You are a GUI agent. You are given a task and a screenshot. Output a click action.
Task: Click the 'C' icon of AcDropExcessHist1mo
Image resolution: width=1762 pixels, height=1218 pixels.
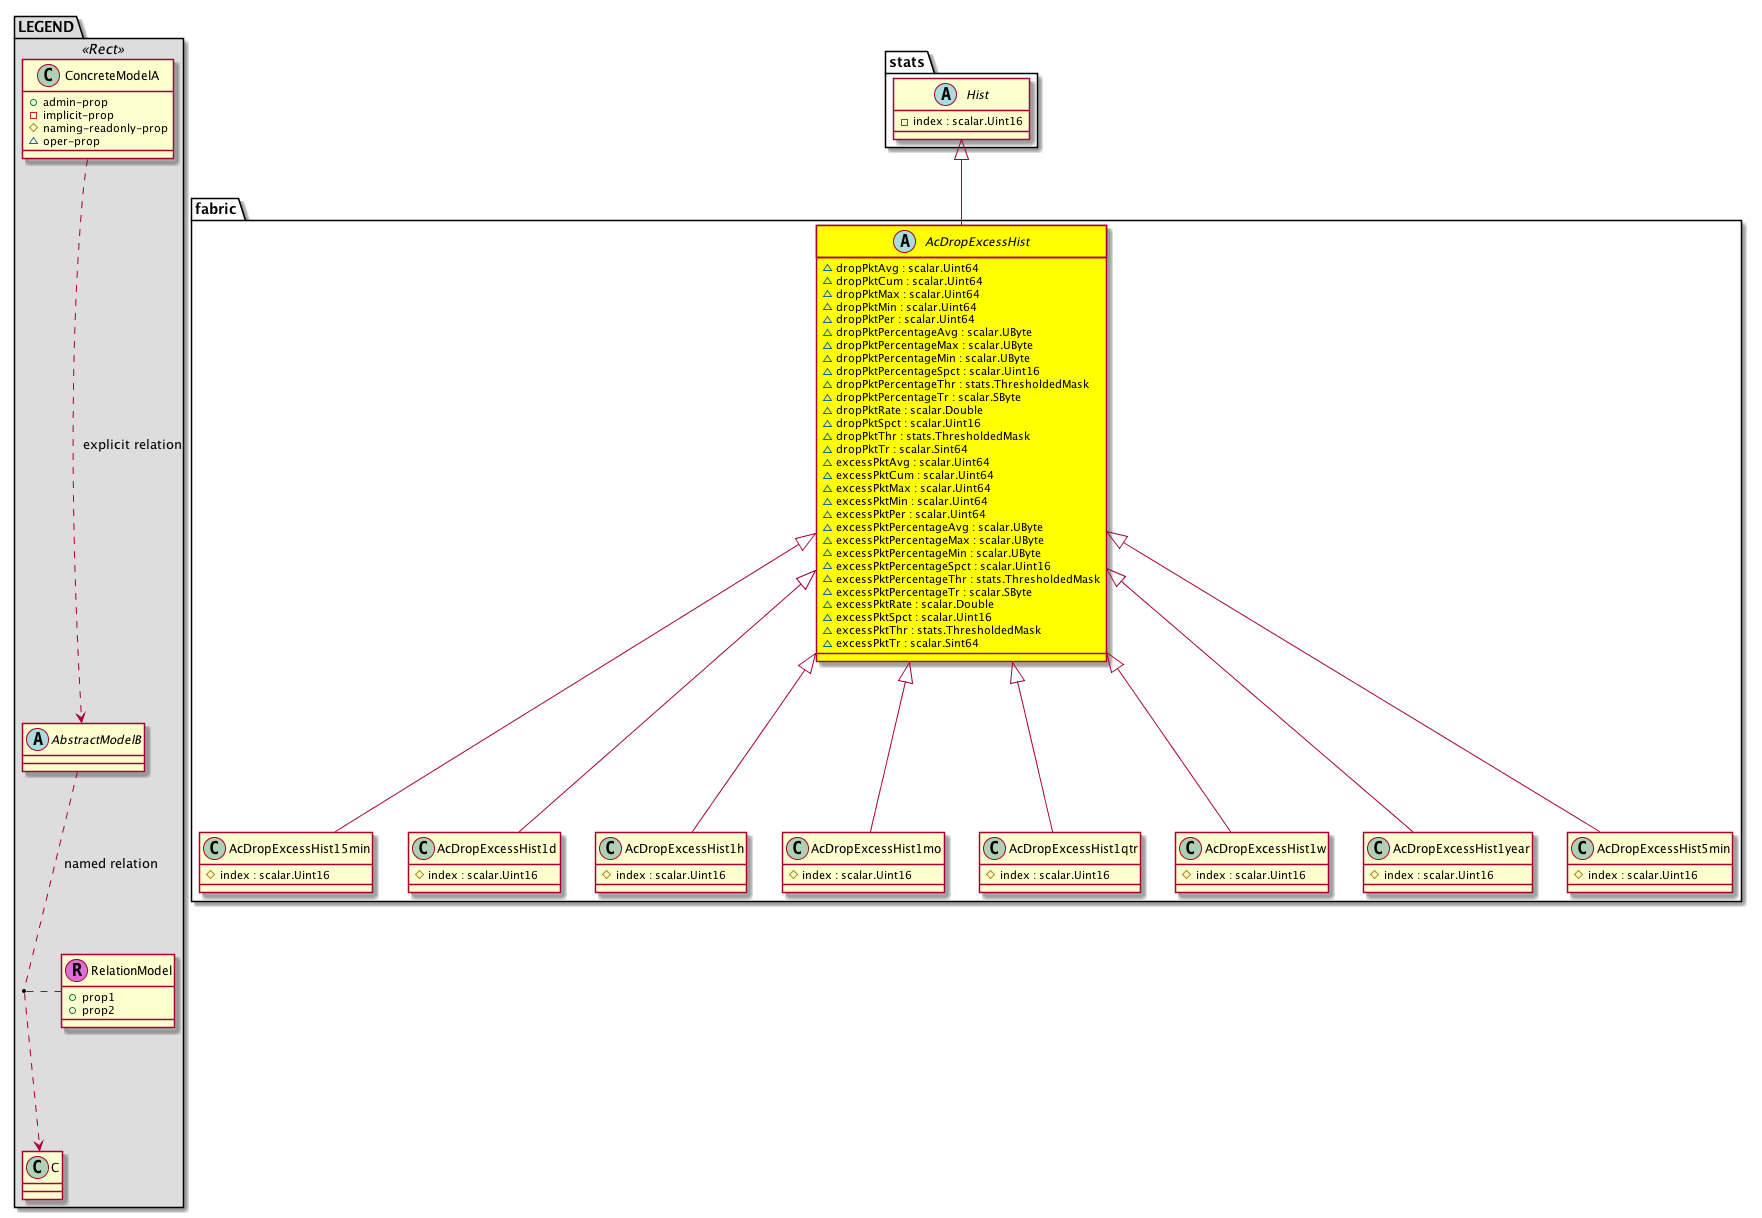pyautogui.click(x=796, y=849)
